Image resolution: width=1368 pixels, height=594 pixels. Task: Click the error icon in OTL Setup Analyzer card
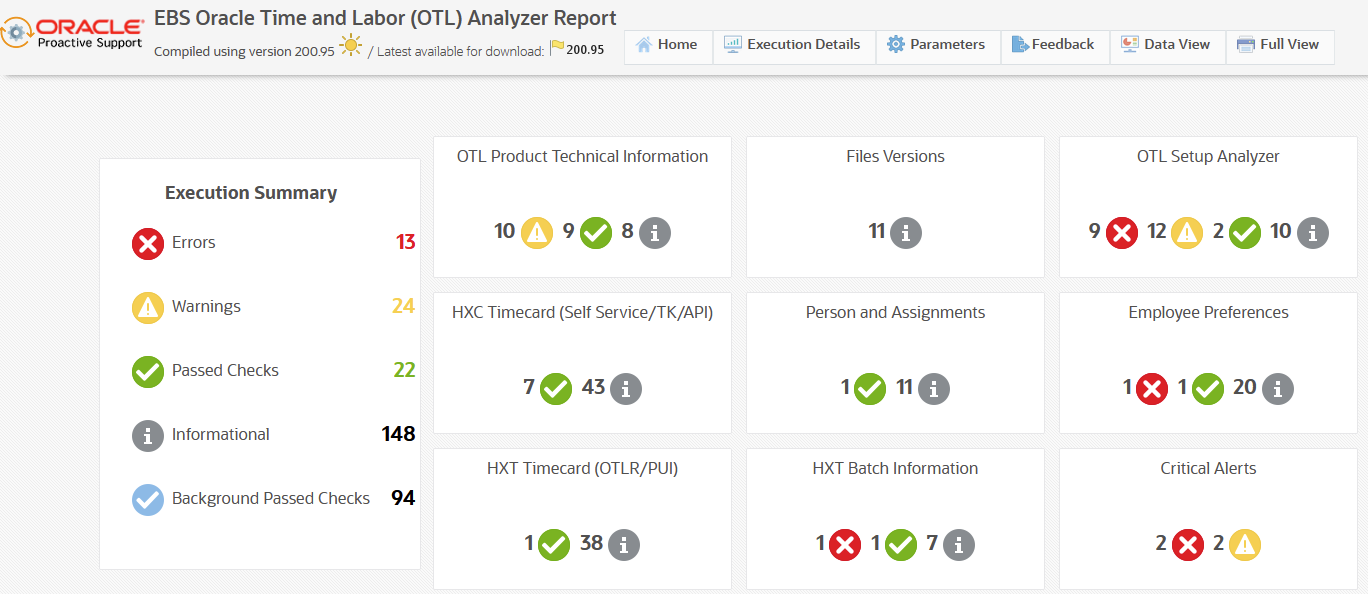(1120, 232)
